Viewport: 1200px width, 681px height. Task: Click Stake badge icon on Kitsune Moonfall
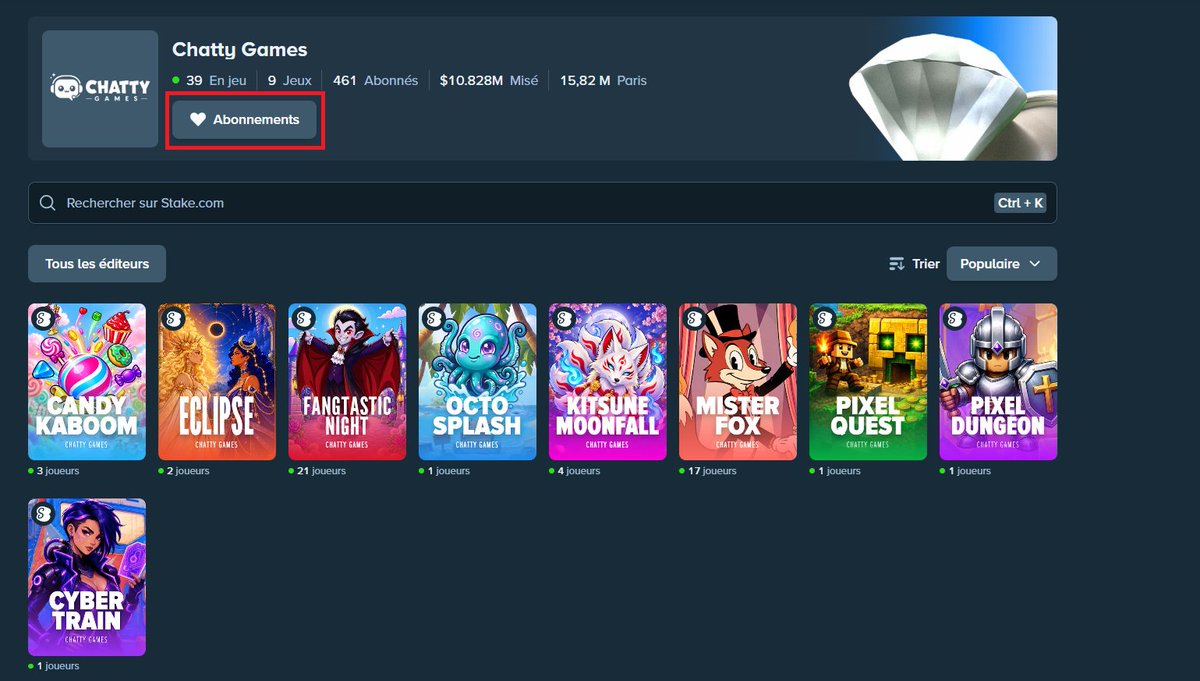(x=564, y=319)
